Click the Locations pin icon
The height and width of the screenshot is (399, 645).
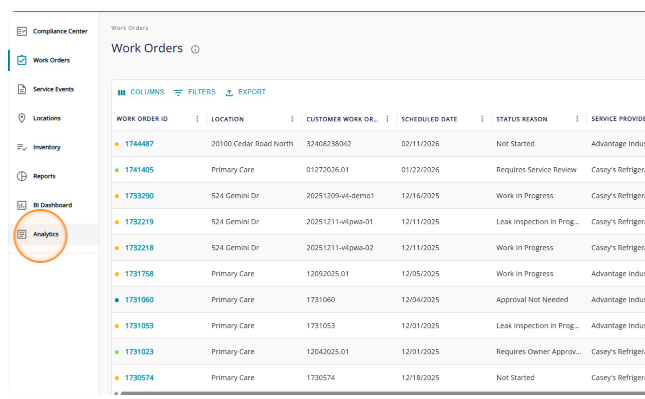pyautogui.click(x=22, y=118)
